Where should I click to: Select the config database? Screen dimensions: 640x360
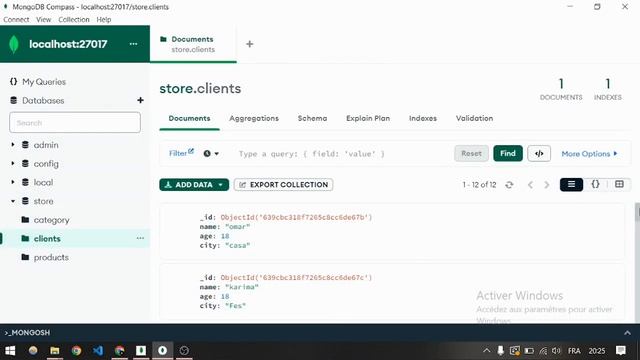tap(46, 164)
